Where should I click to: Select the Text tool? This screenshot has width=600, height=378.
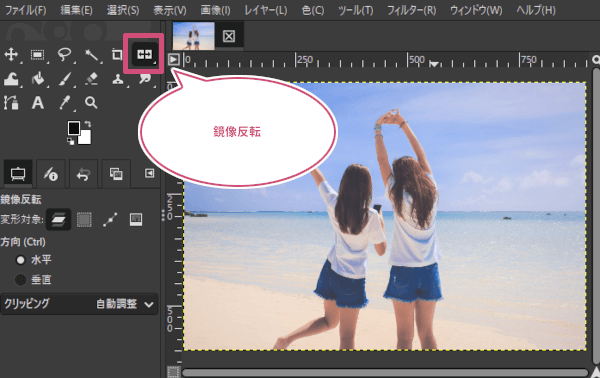[x=38, y=103]
